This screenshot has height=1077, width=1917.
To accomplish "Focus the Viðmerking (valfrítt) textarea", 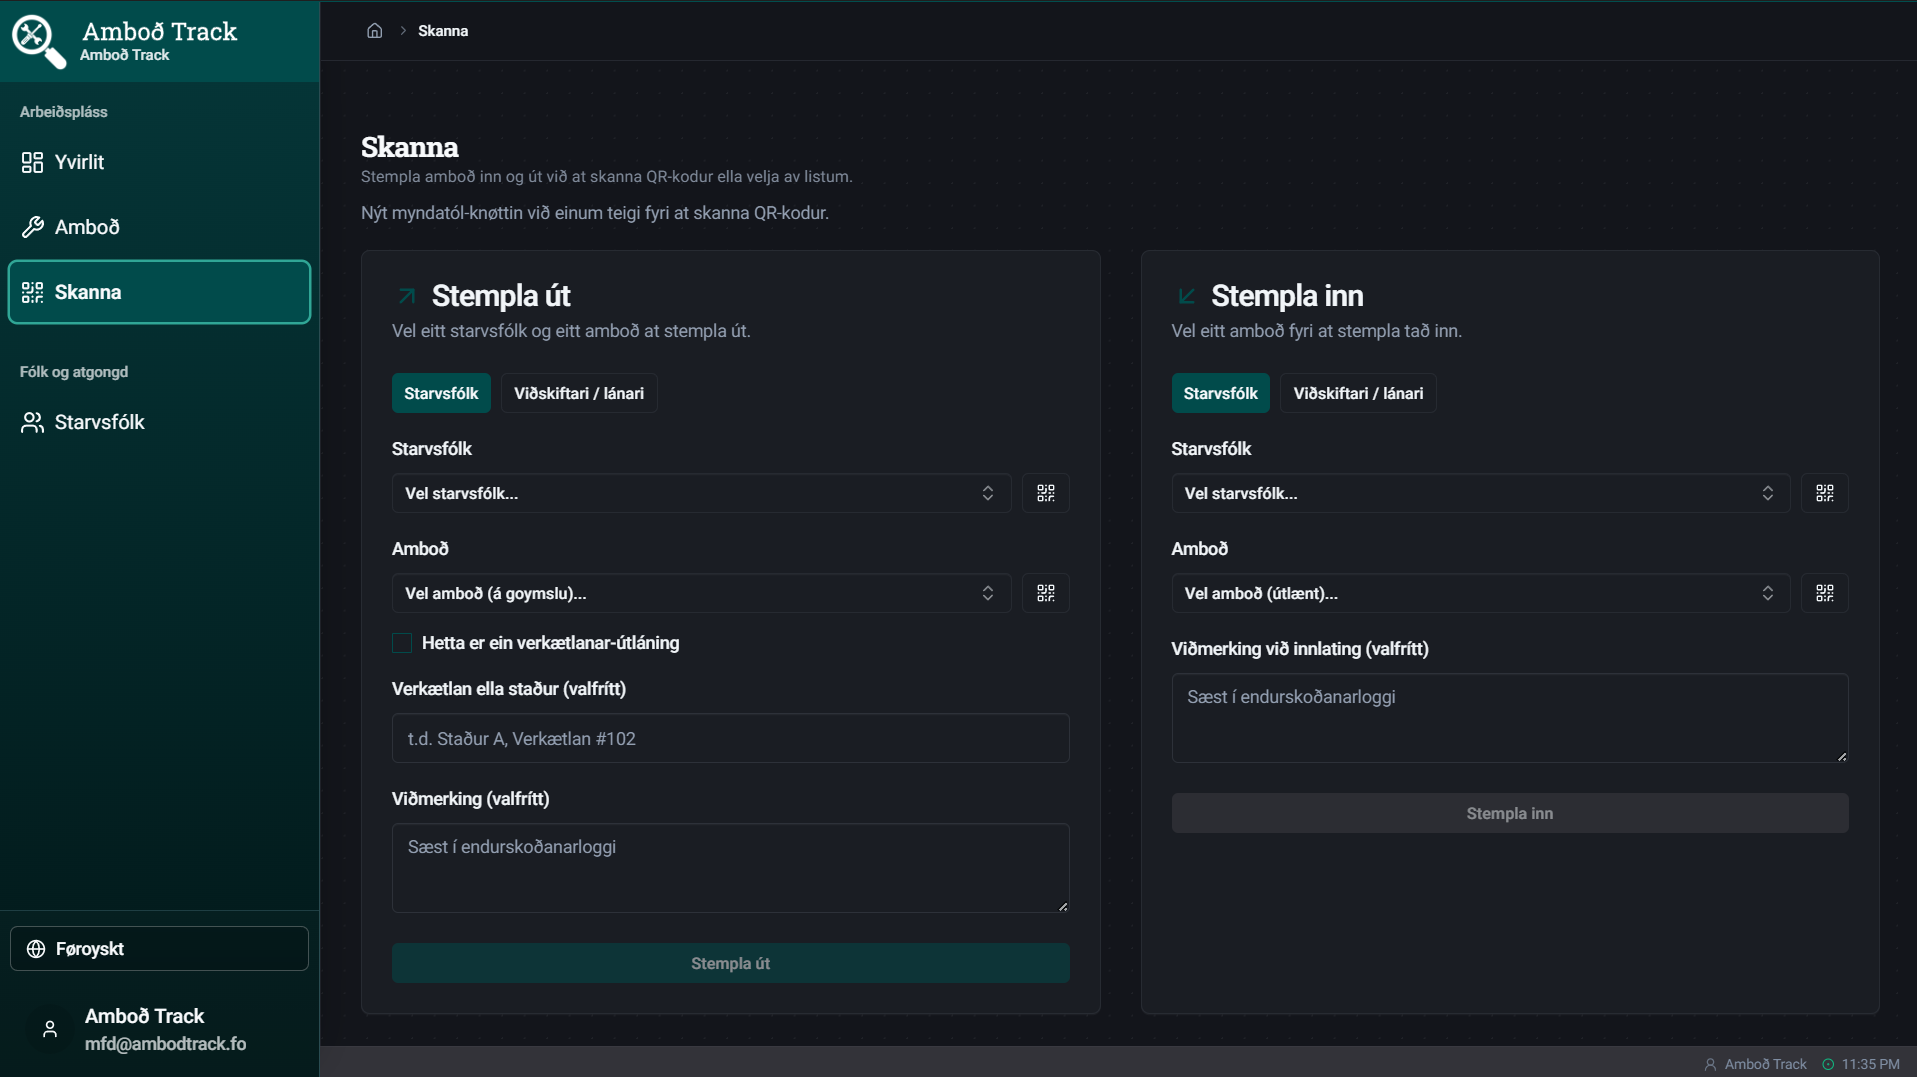I will [730, 868].
